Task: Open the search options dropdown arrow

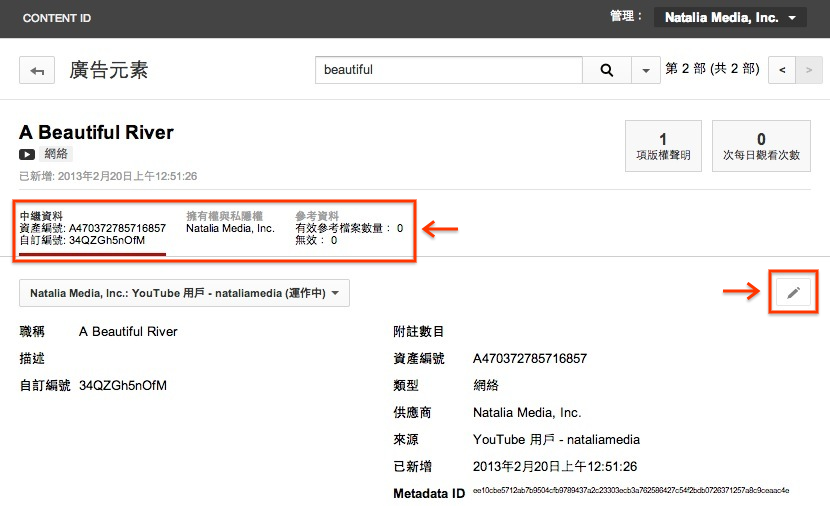Action: (x=646, y=70)
